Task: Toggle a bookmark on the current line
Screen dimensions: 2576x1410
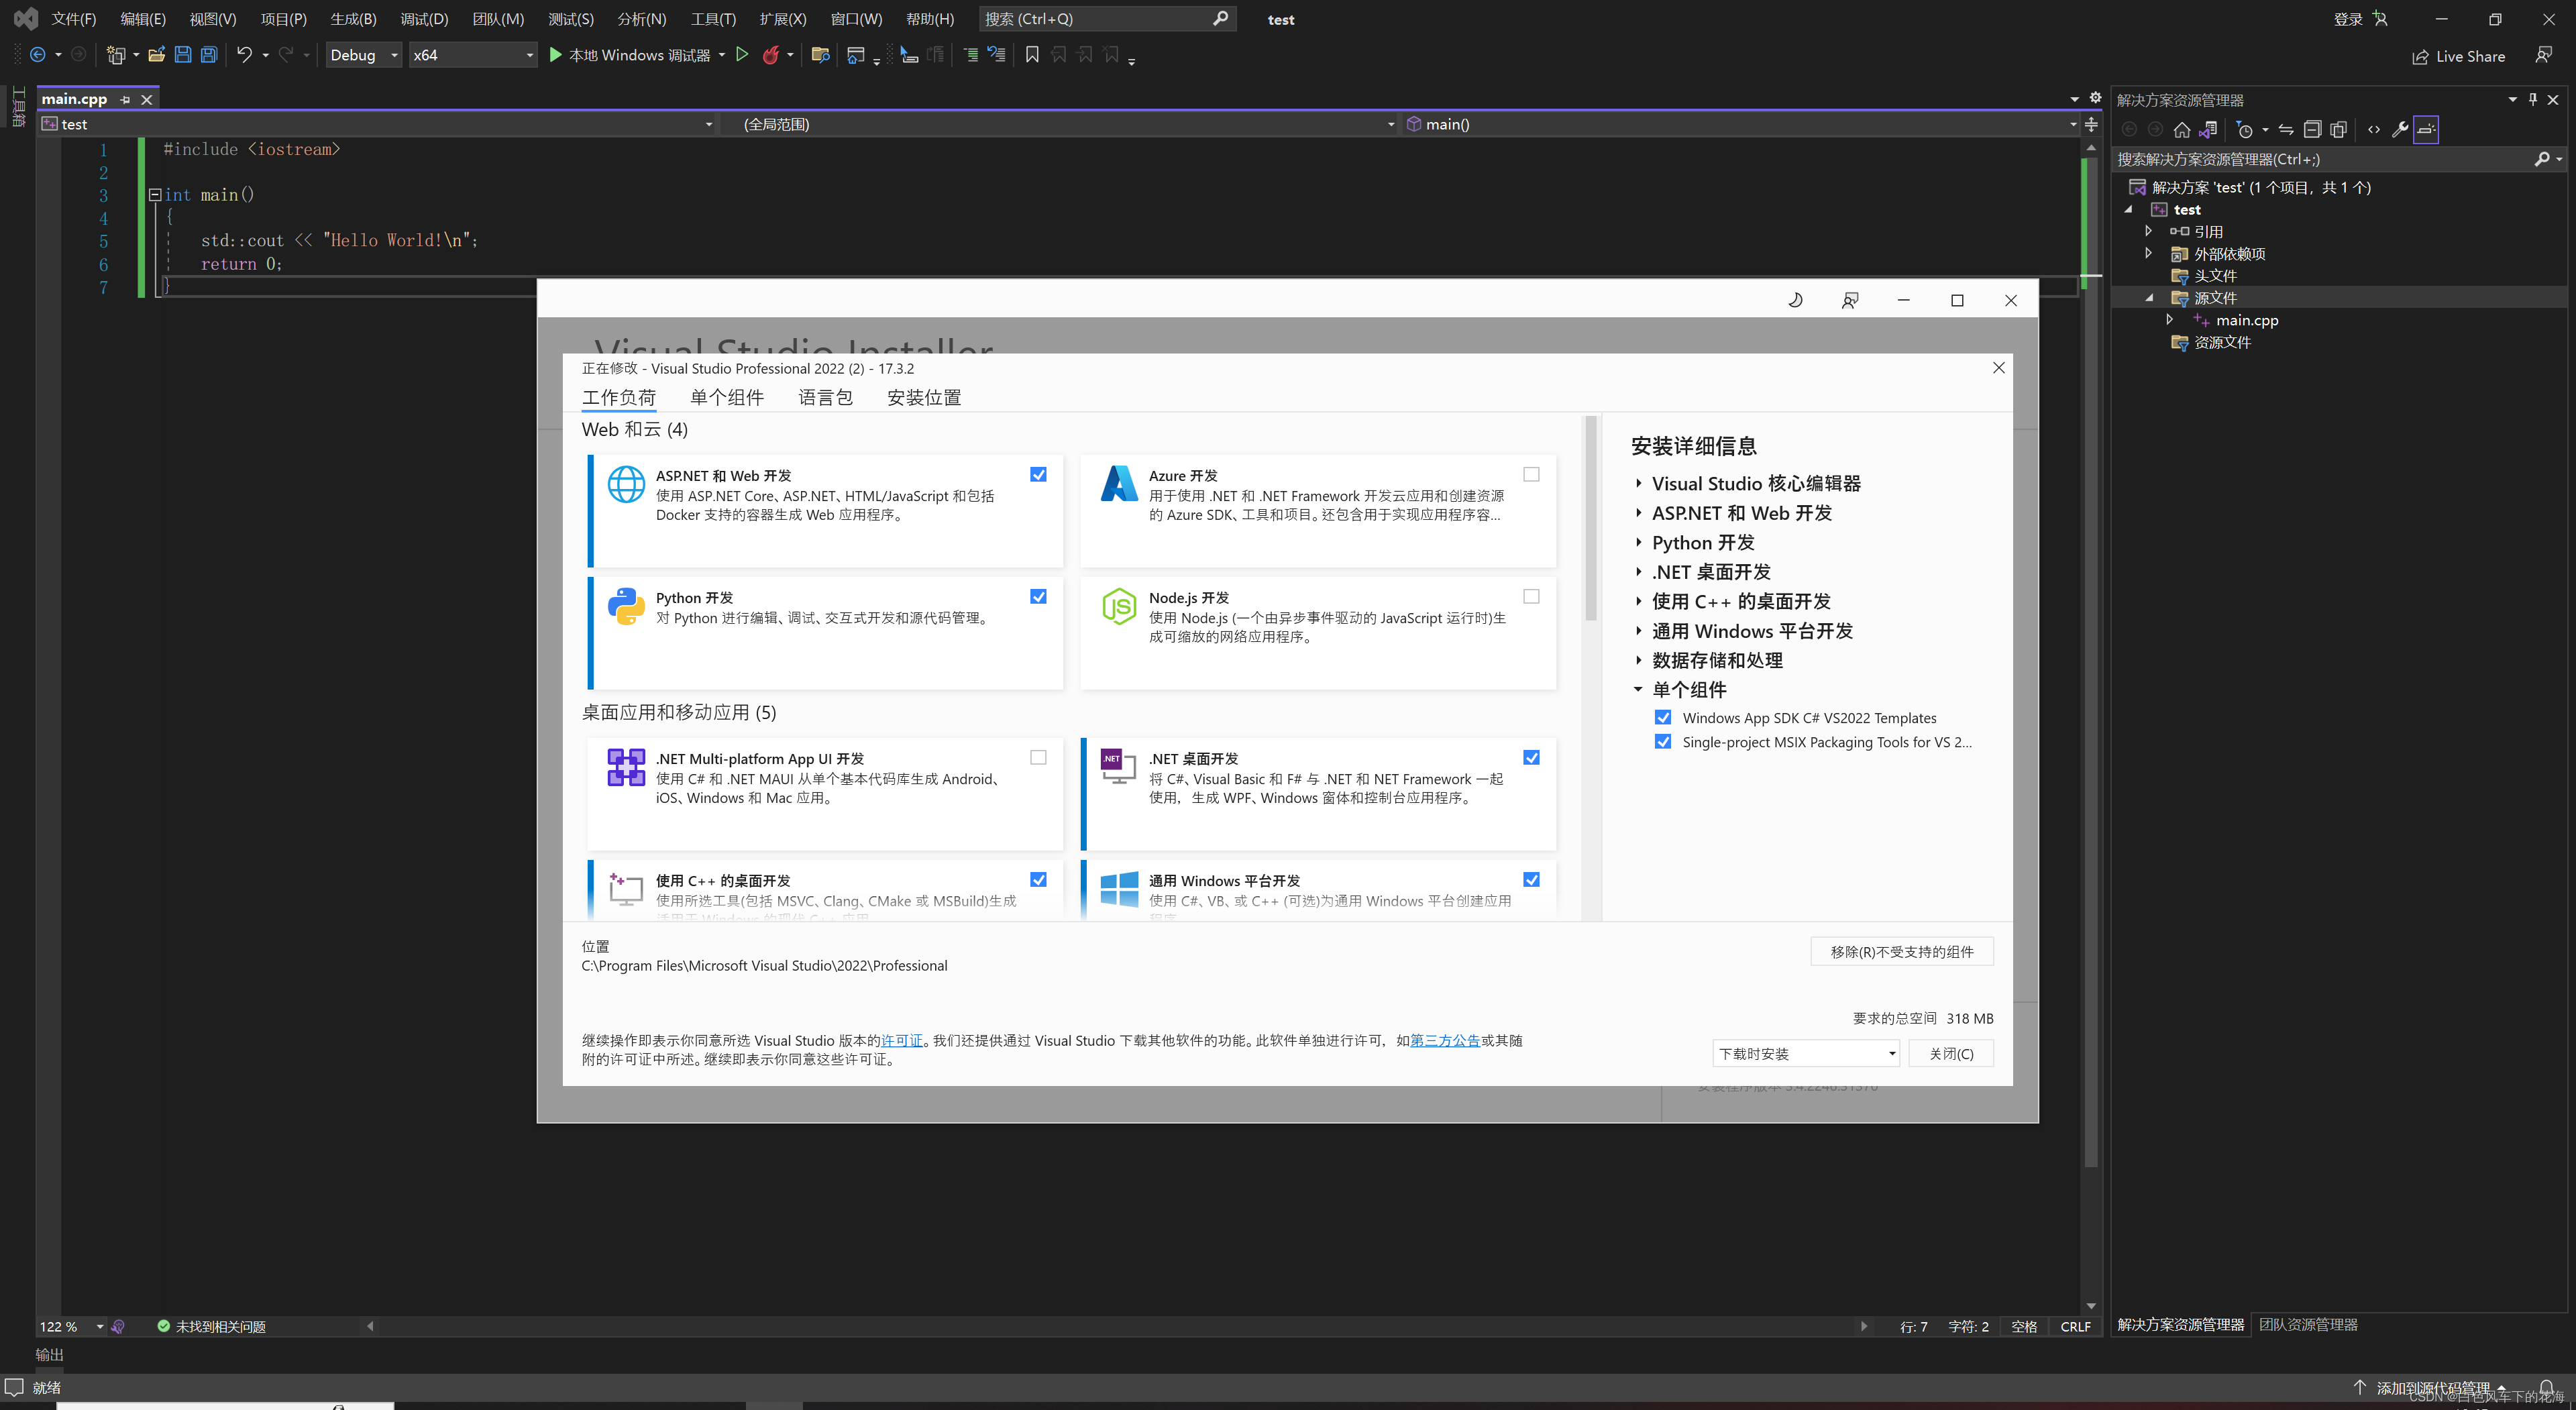Action: (1032, 55)
